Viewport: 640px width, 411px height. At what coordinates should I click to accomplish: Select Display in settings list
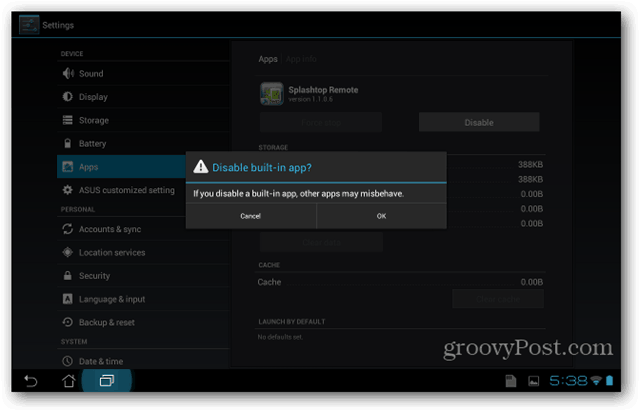[x=142, y=97]
